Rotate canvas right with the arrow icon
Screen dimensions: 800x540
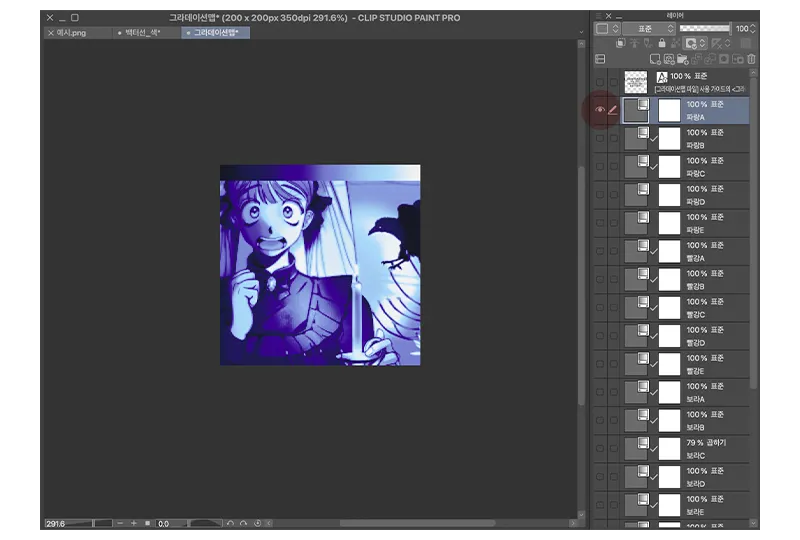coord(243,523)
